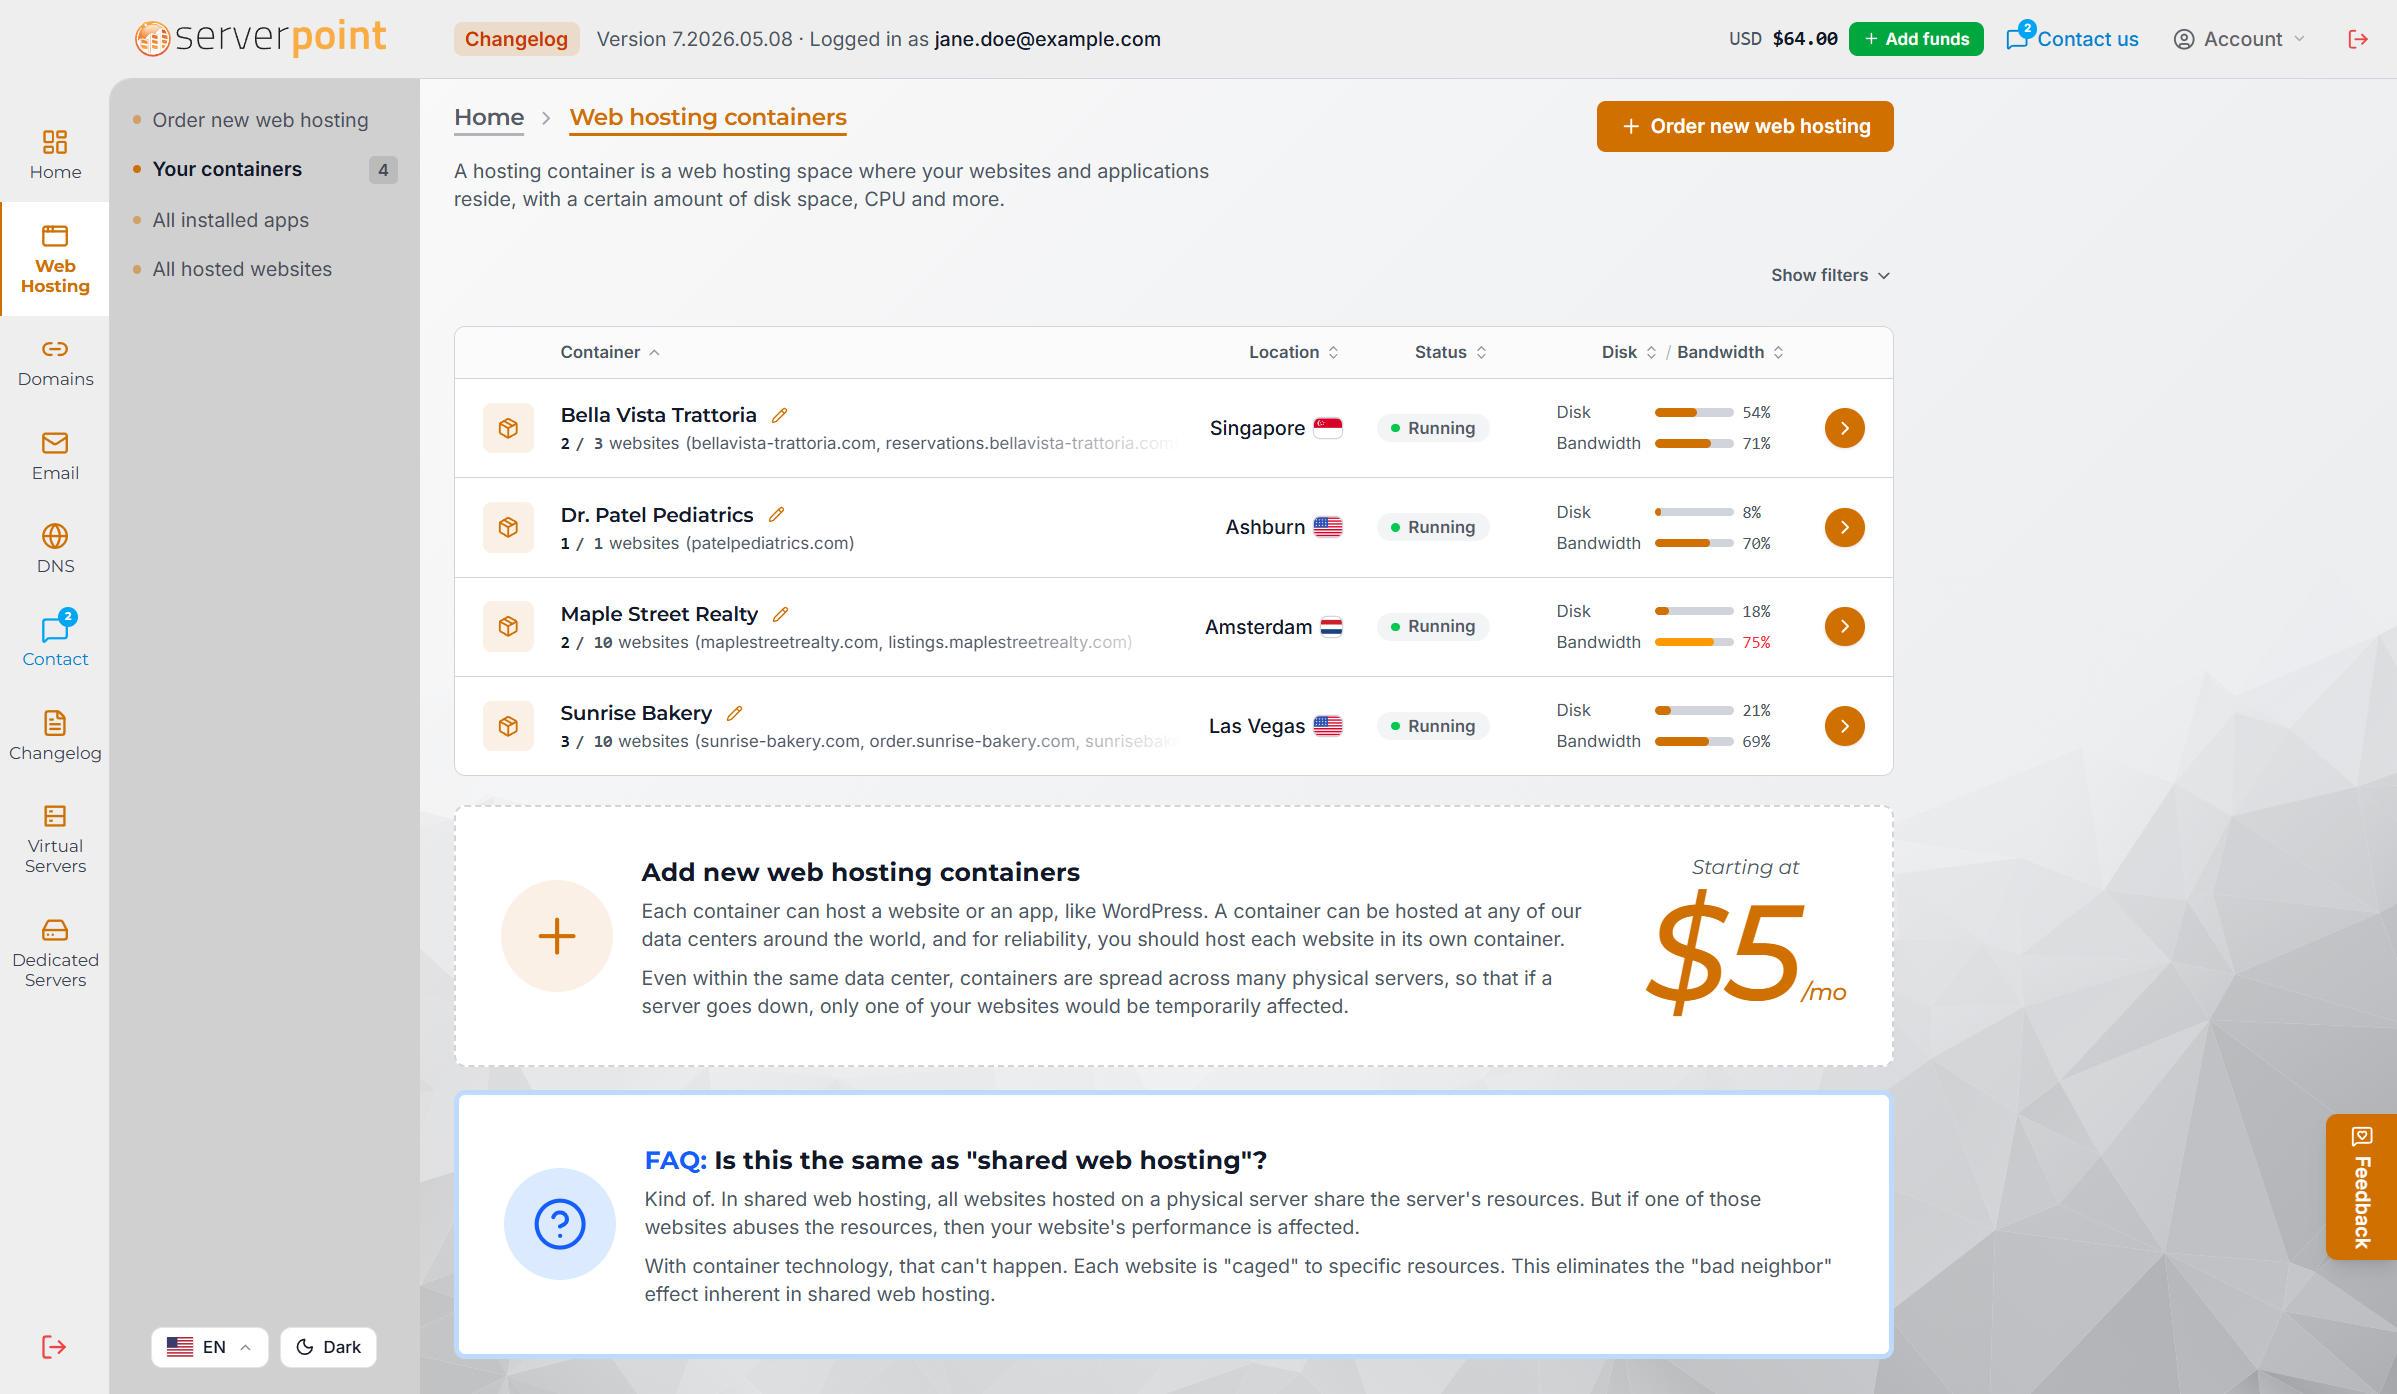The width and height of the screenshot is (2397, 1394).
Task: Click Maple Street Realty bandwidth usage bar
Action: coord(1694,642)
